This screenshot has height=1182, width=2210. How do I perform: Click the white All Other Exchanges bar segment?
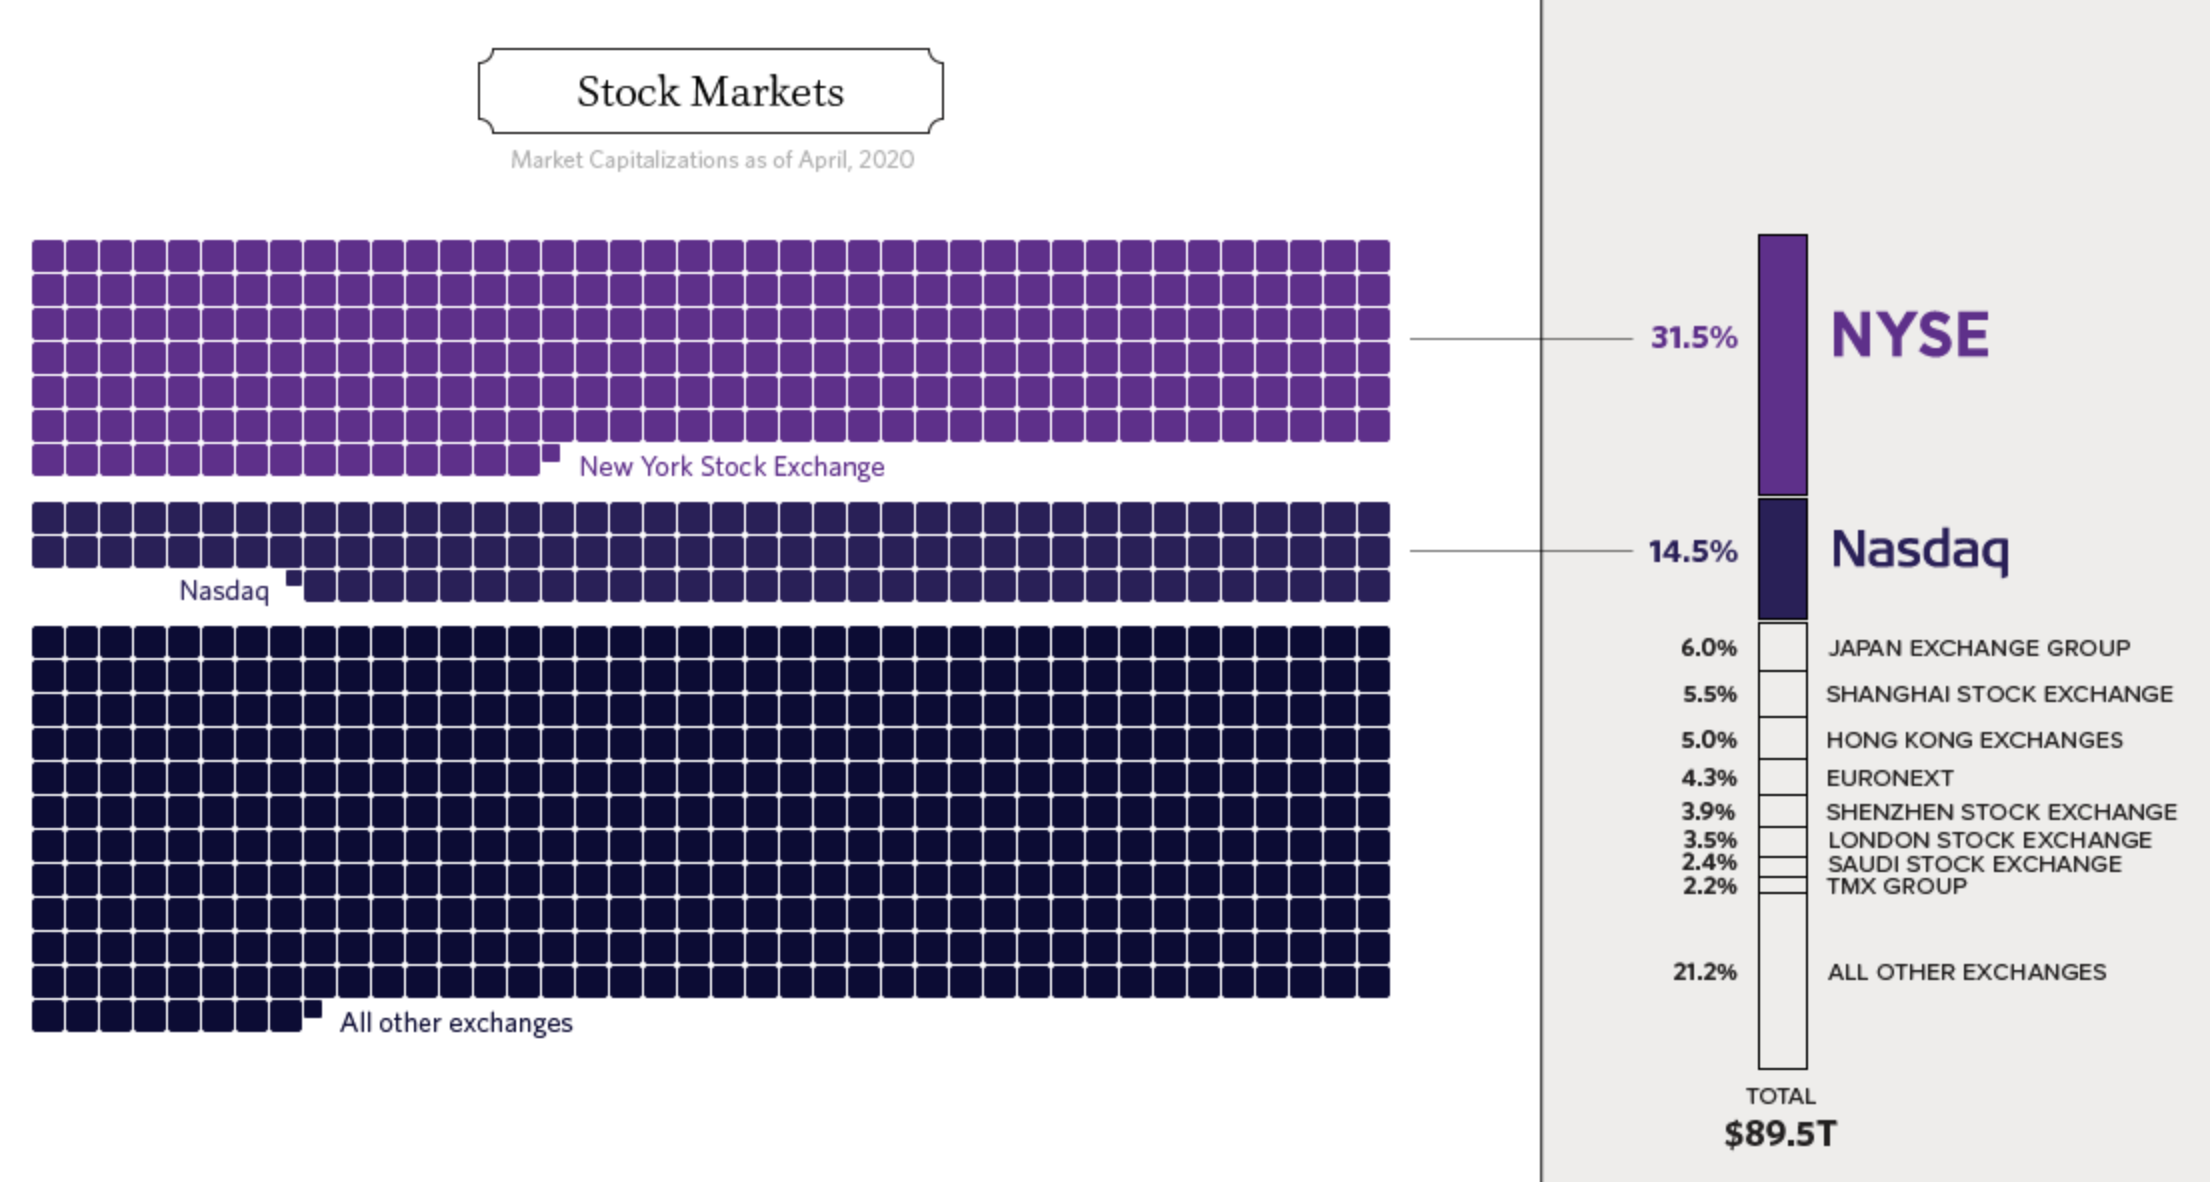pos(1782,980)
